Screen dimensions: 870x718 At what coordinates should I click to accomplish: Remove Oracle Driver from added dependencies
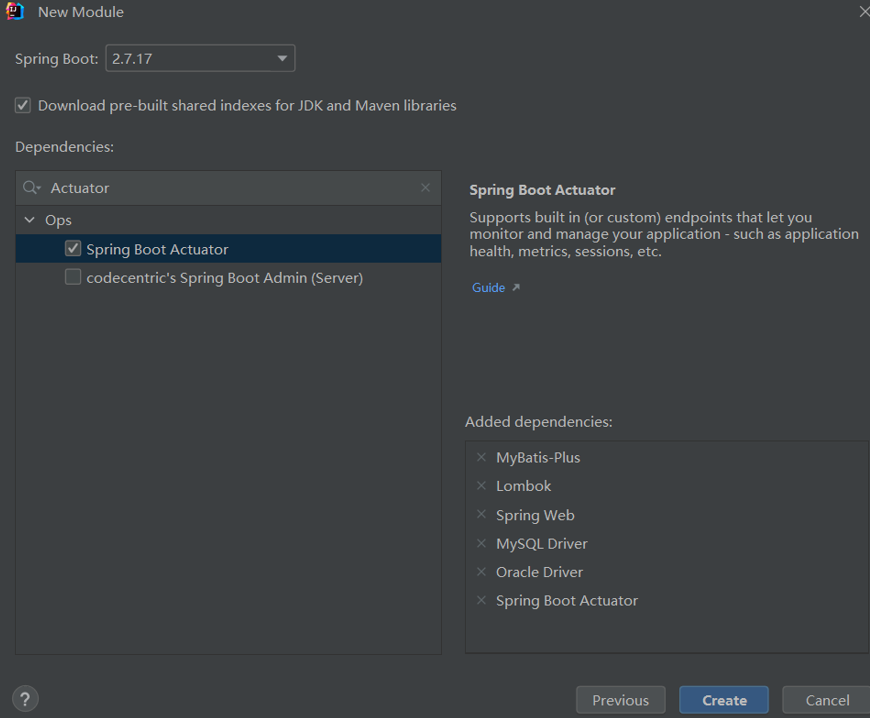pyautogui.click(x=481, y=572)
